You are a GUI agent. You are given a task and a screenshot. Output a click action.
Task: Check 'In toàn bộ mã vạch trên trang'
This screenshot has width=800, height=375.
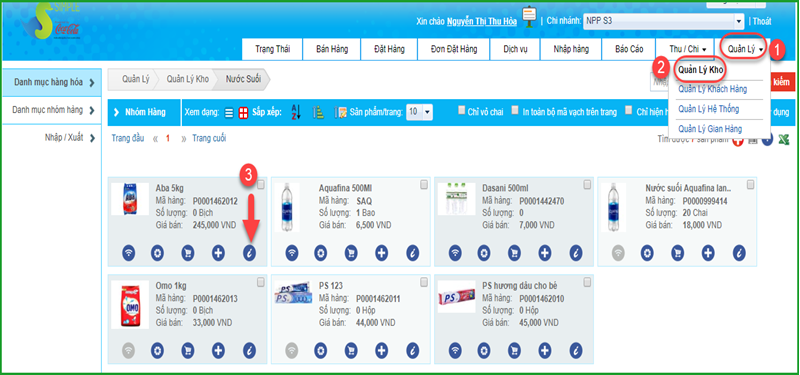(x=515, y=110)
